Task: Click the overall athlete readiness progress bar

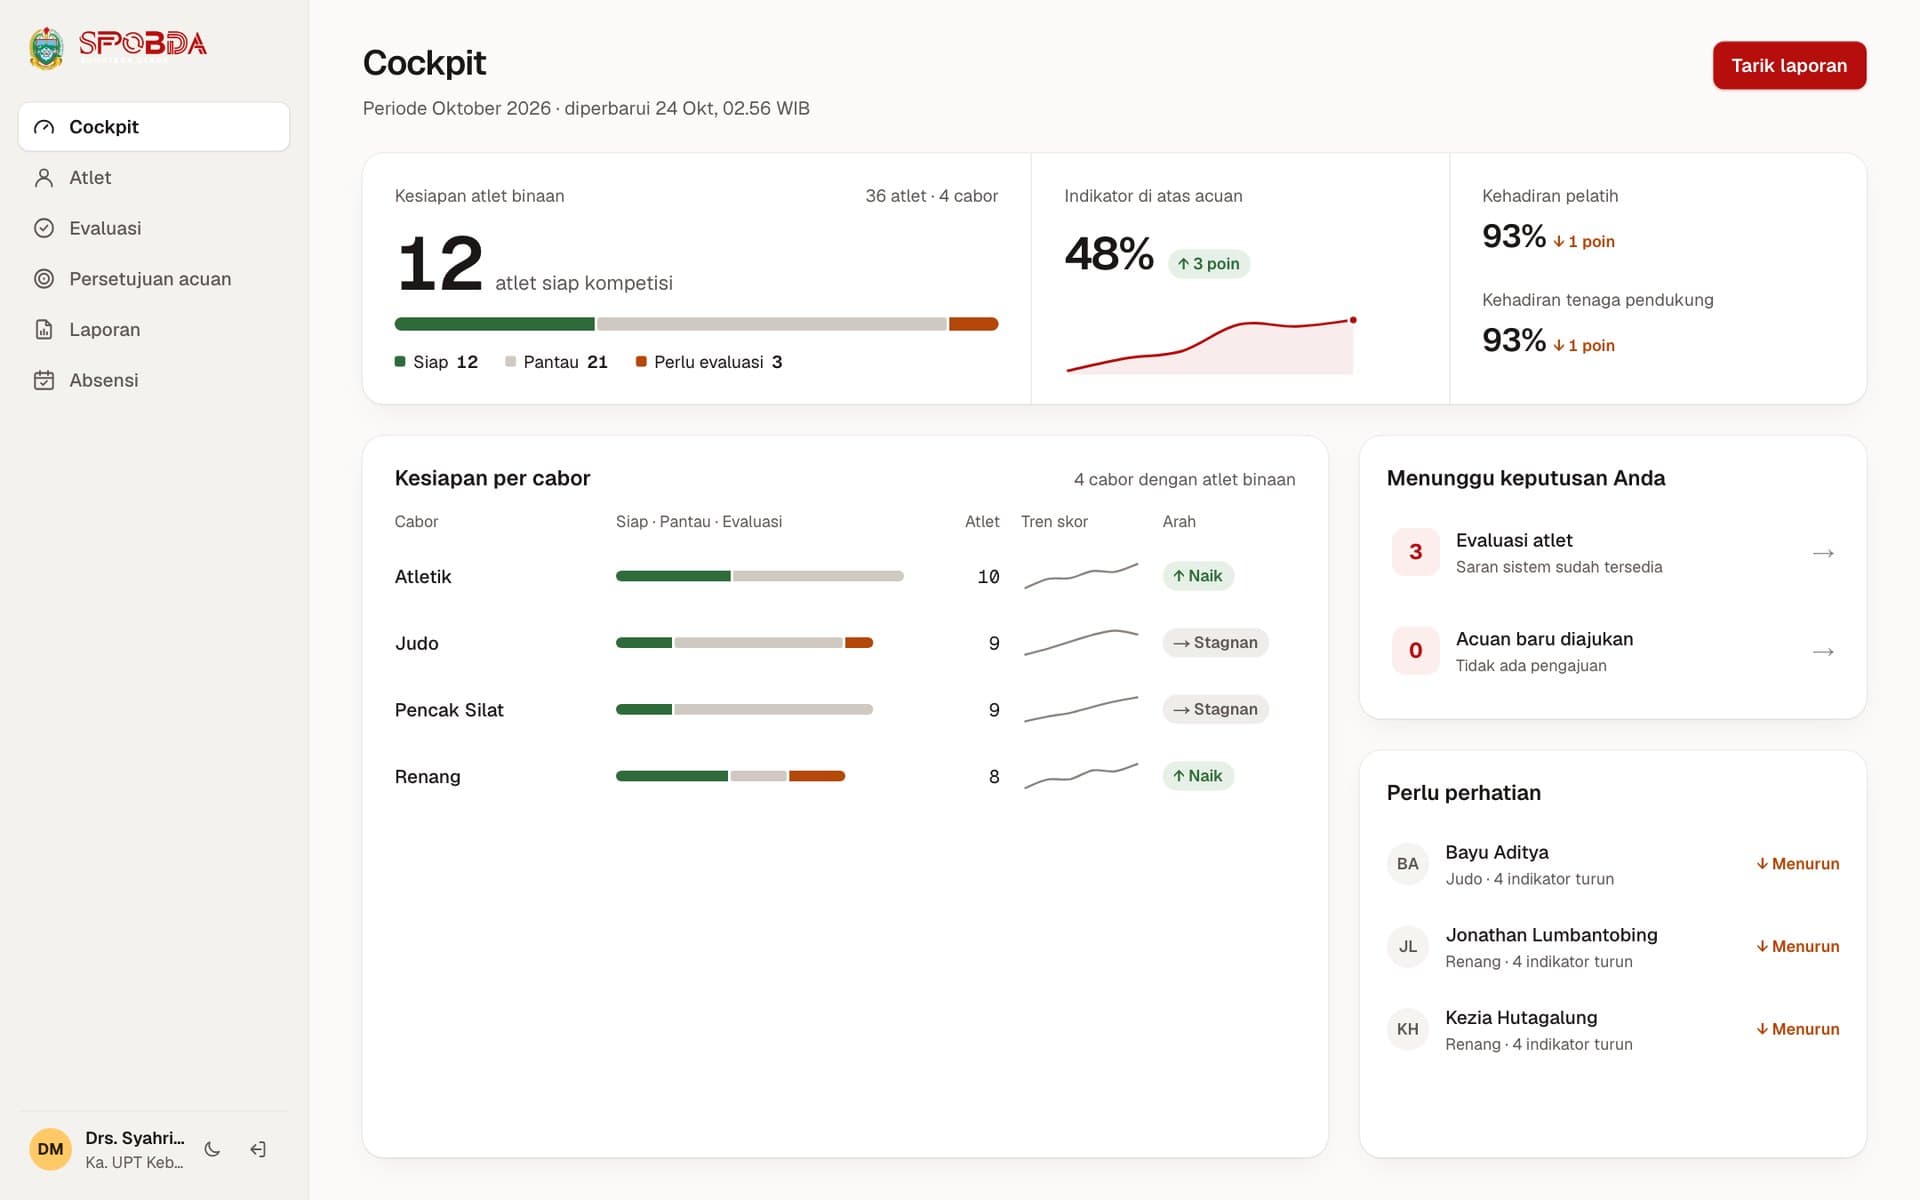Action: coord(696,324)
